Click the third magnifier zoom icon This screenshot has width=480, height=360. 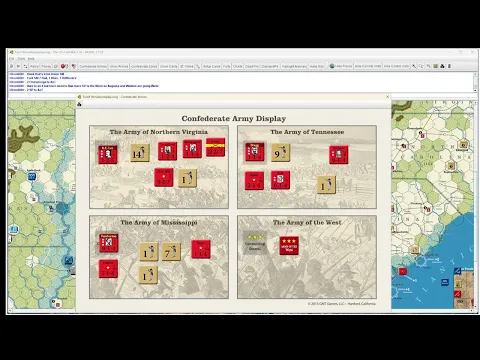click(429, 66)
